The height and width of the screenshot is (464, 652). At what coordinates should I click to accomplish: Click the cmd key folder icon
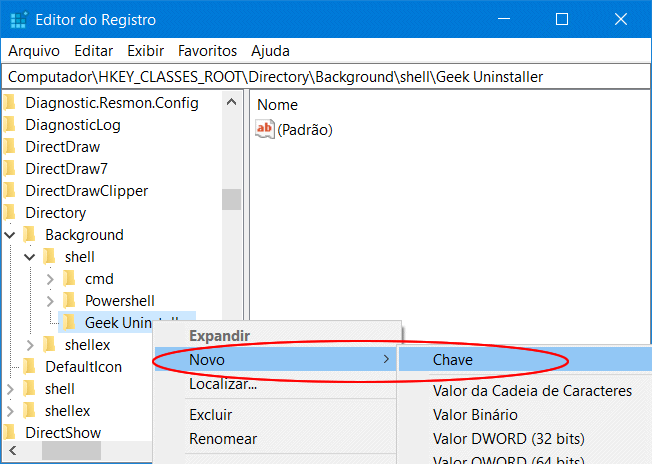point(69,278)
